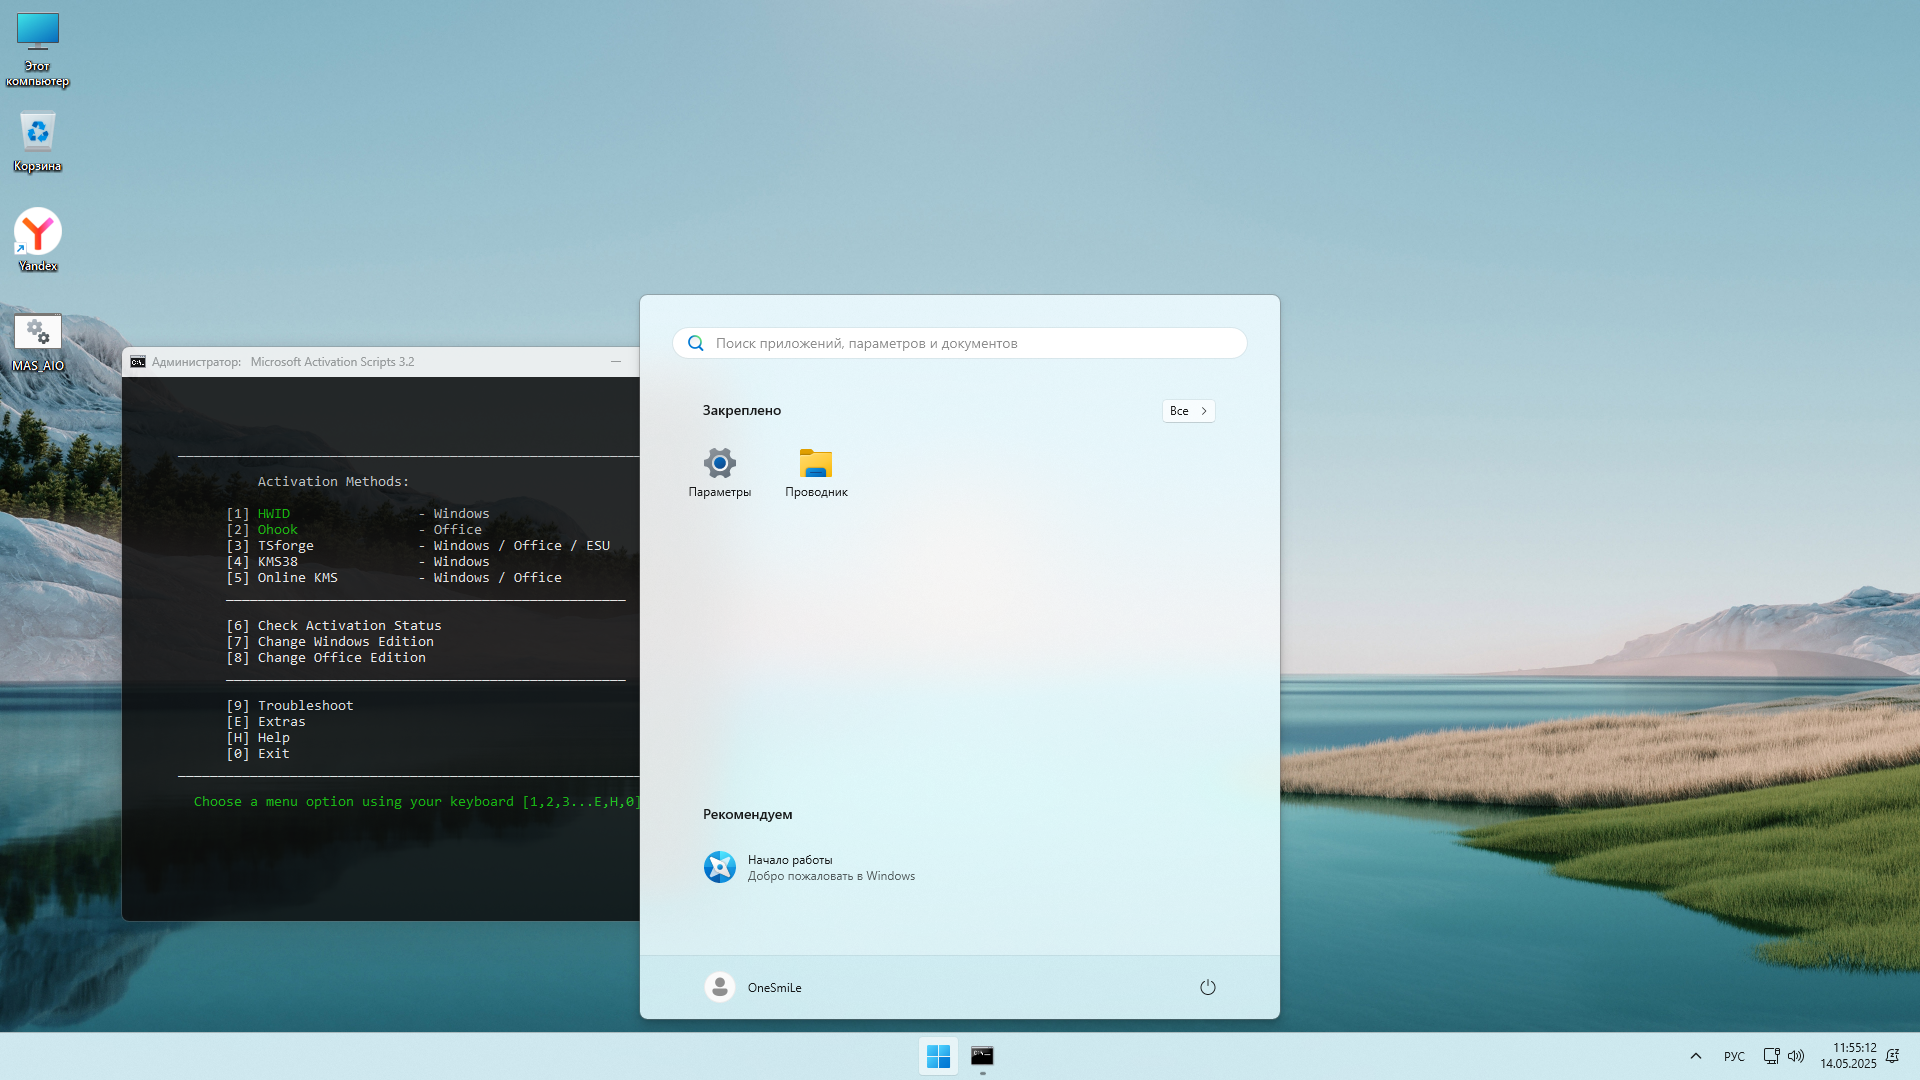Switch input language РУС indicator
The image size is (1920, 1080).
[1734, 1056]
